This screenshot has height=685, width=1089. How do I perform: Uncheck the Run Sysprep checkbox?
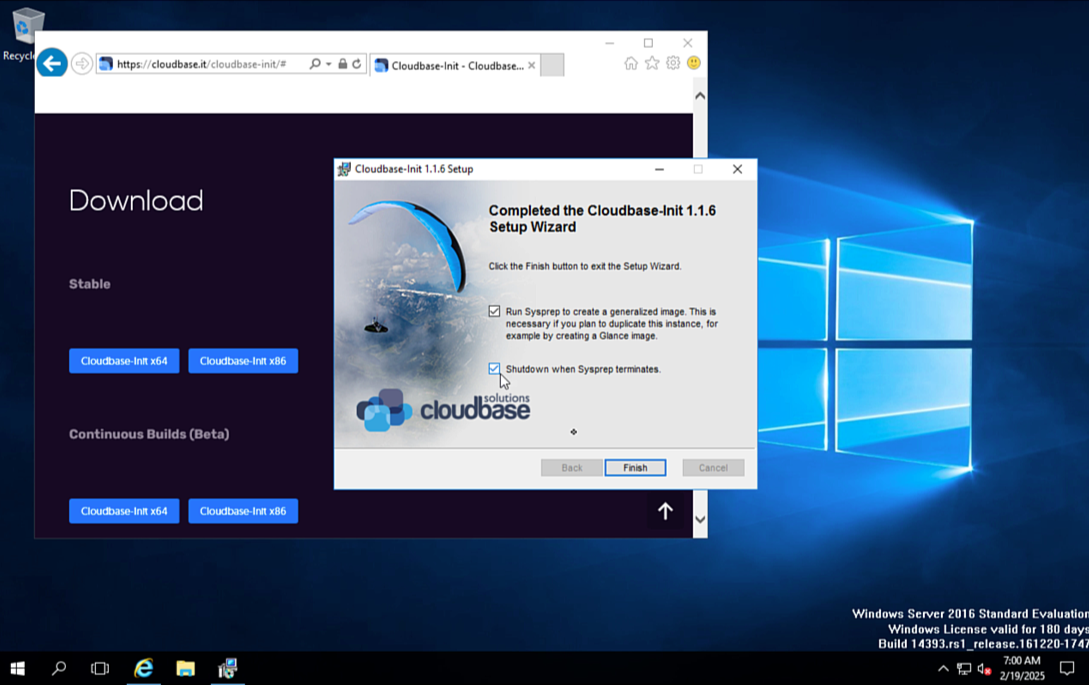(494, 311)
